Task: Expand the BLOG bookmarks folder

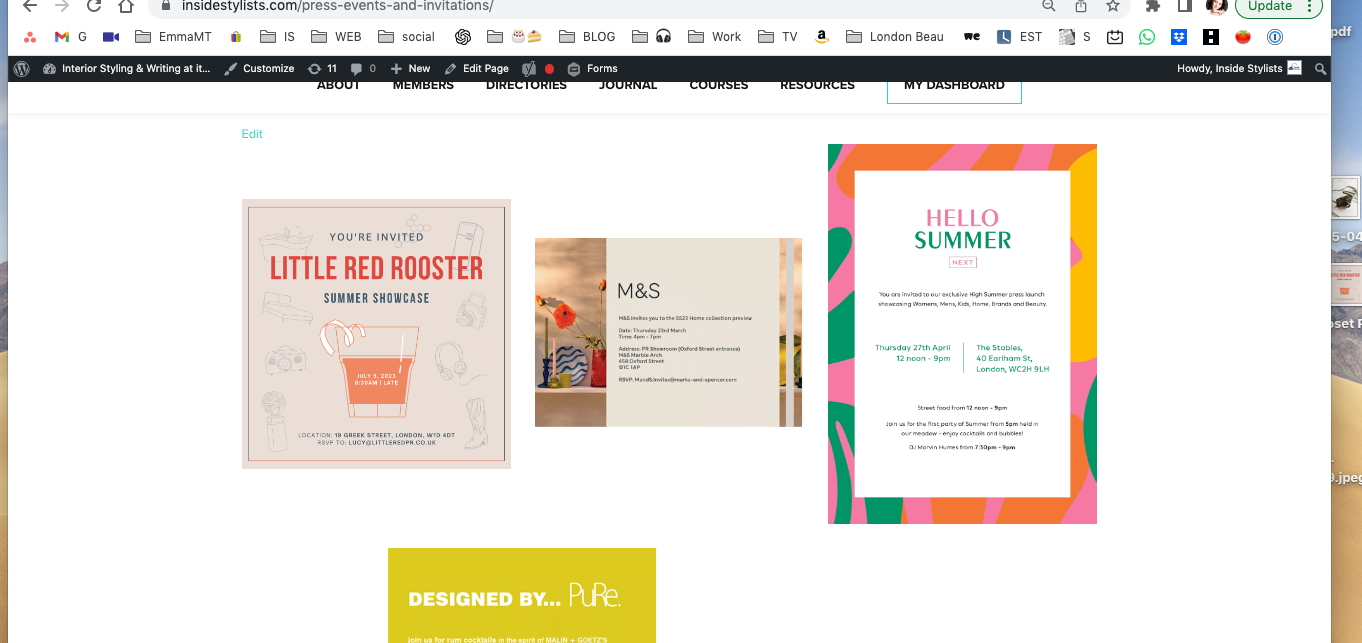Action: point(587,37)
